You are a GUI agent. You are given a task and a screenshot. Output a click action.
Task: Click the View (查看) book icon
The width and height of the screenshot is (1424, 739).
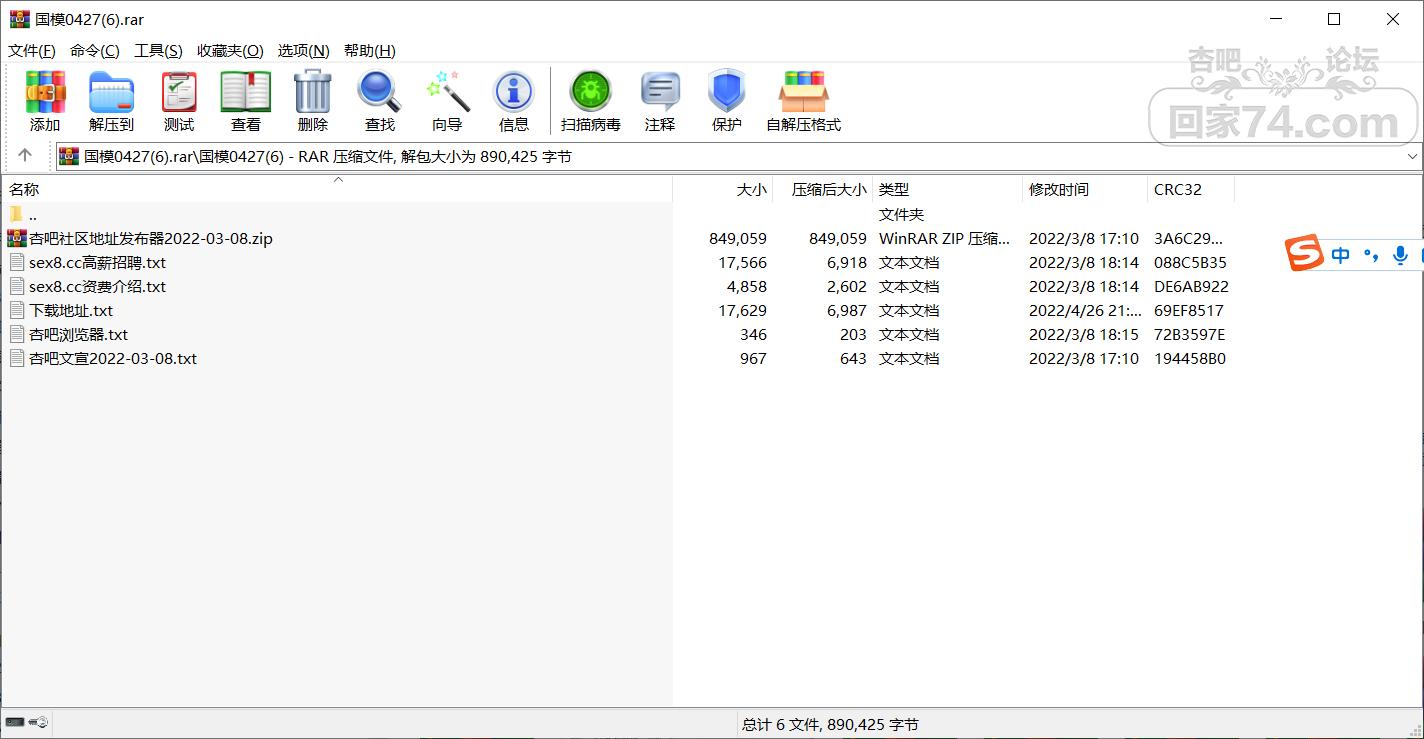[x=246, y=102]
